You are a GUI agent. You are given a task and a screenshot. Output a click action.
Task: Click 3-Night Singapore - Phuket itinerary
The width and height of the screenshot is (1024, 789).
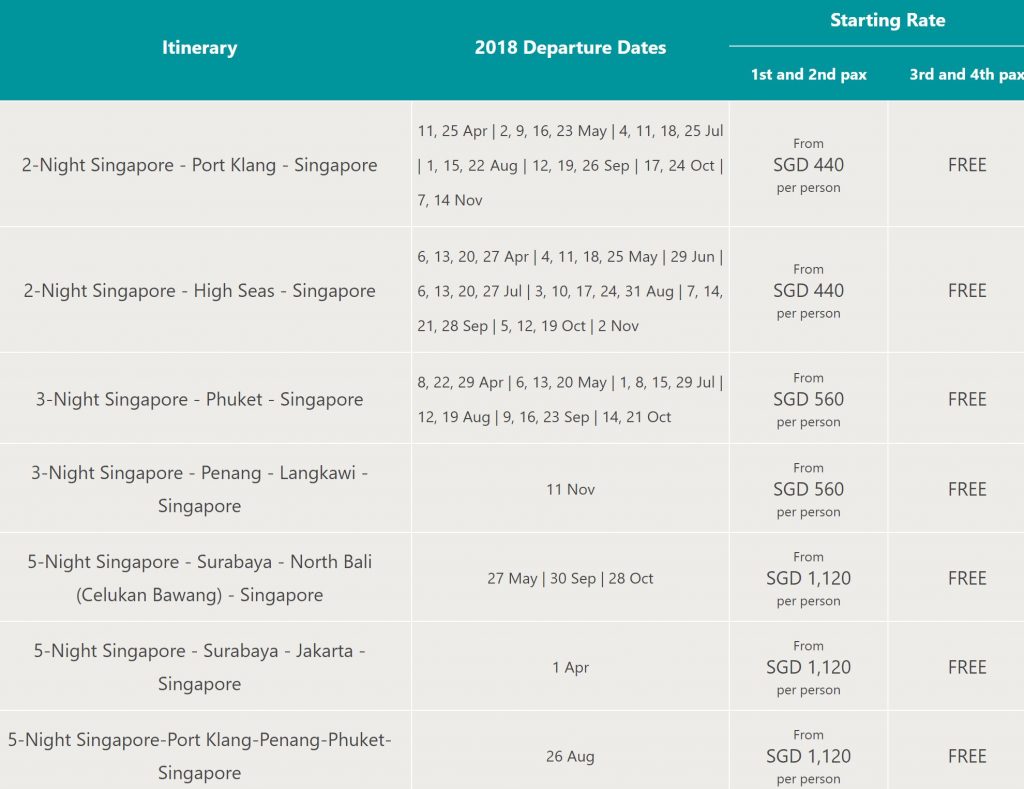[x=200, y=399]
